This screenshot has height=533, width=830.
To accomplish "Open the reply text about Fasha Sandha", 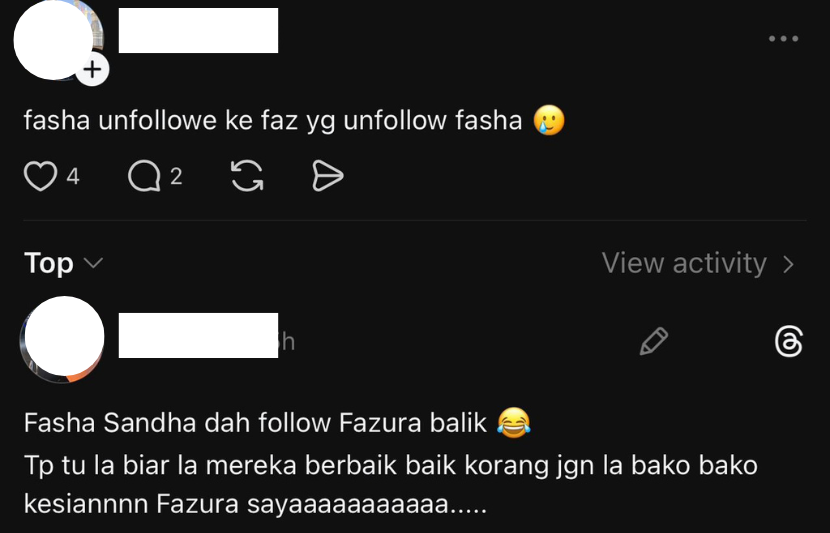I will [x=391, y=463].
